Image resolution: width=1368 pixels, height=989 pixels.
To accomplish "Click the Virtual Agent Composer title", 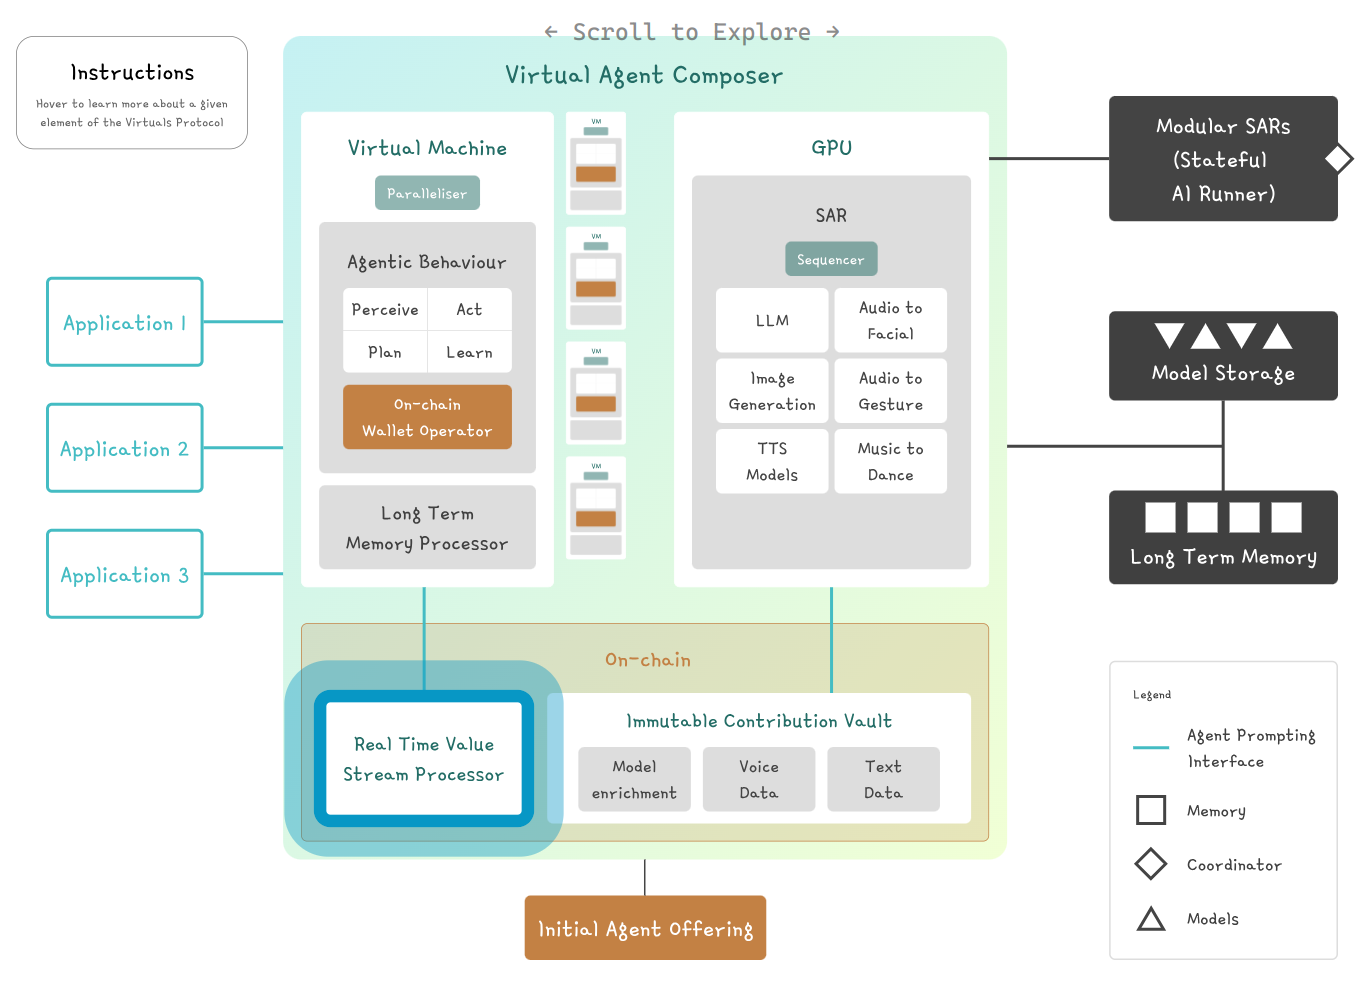I will click(x=644, y=75).
